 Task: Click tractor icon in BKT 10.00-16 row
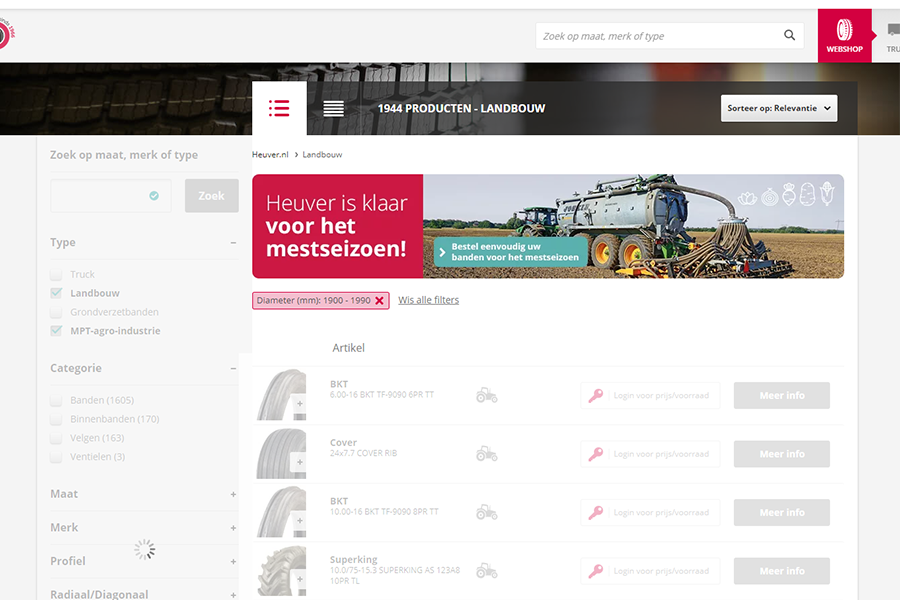tap(487, 513)
